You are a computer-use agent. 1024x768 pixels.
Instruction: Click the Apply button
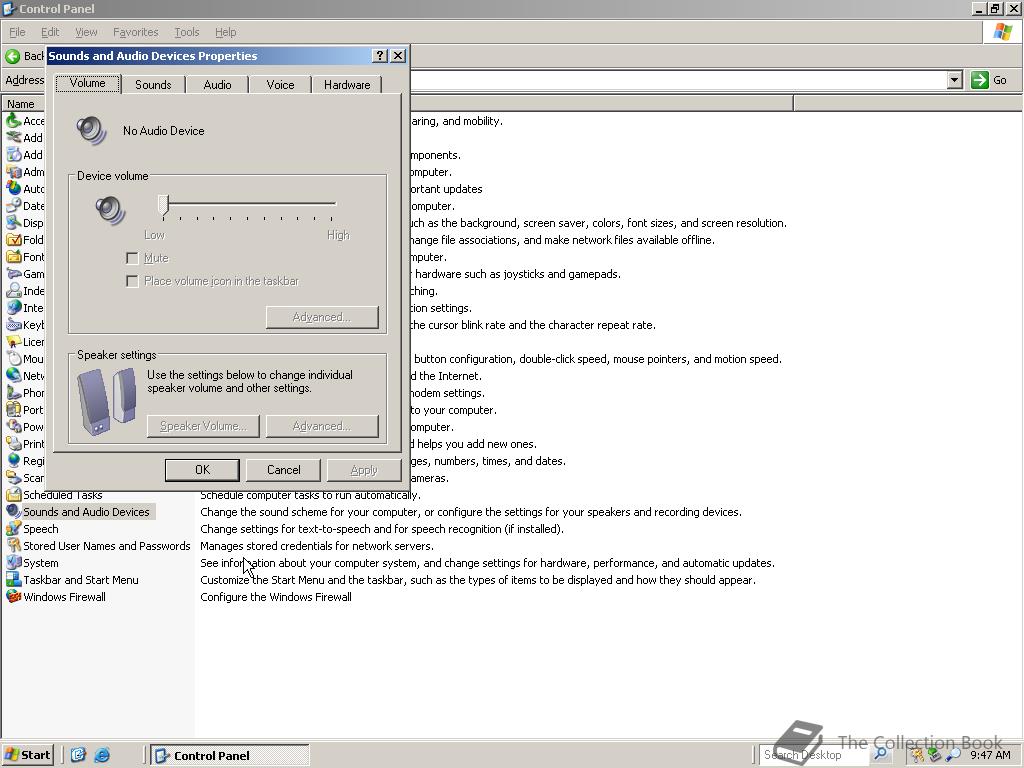tap(364, 470)
